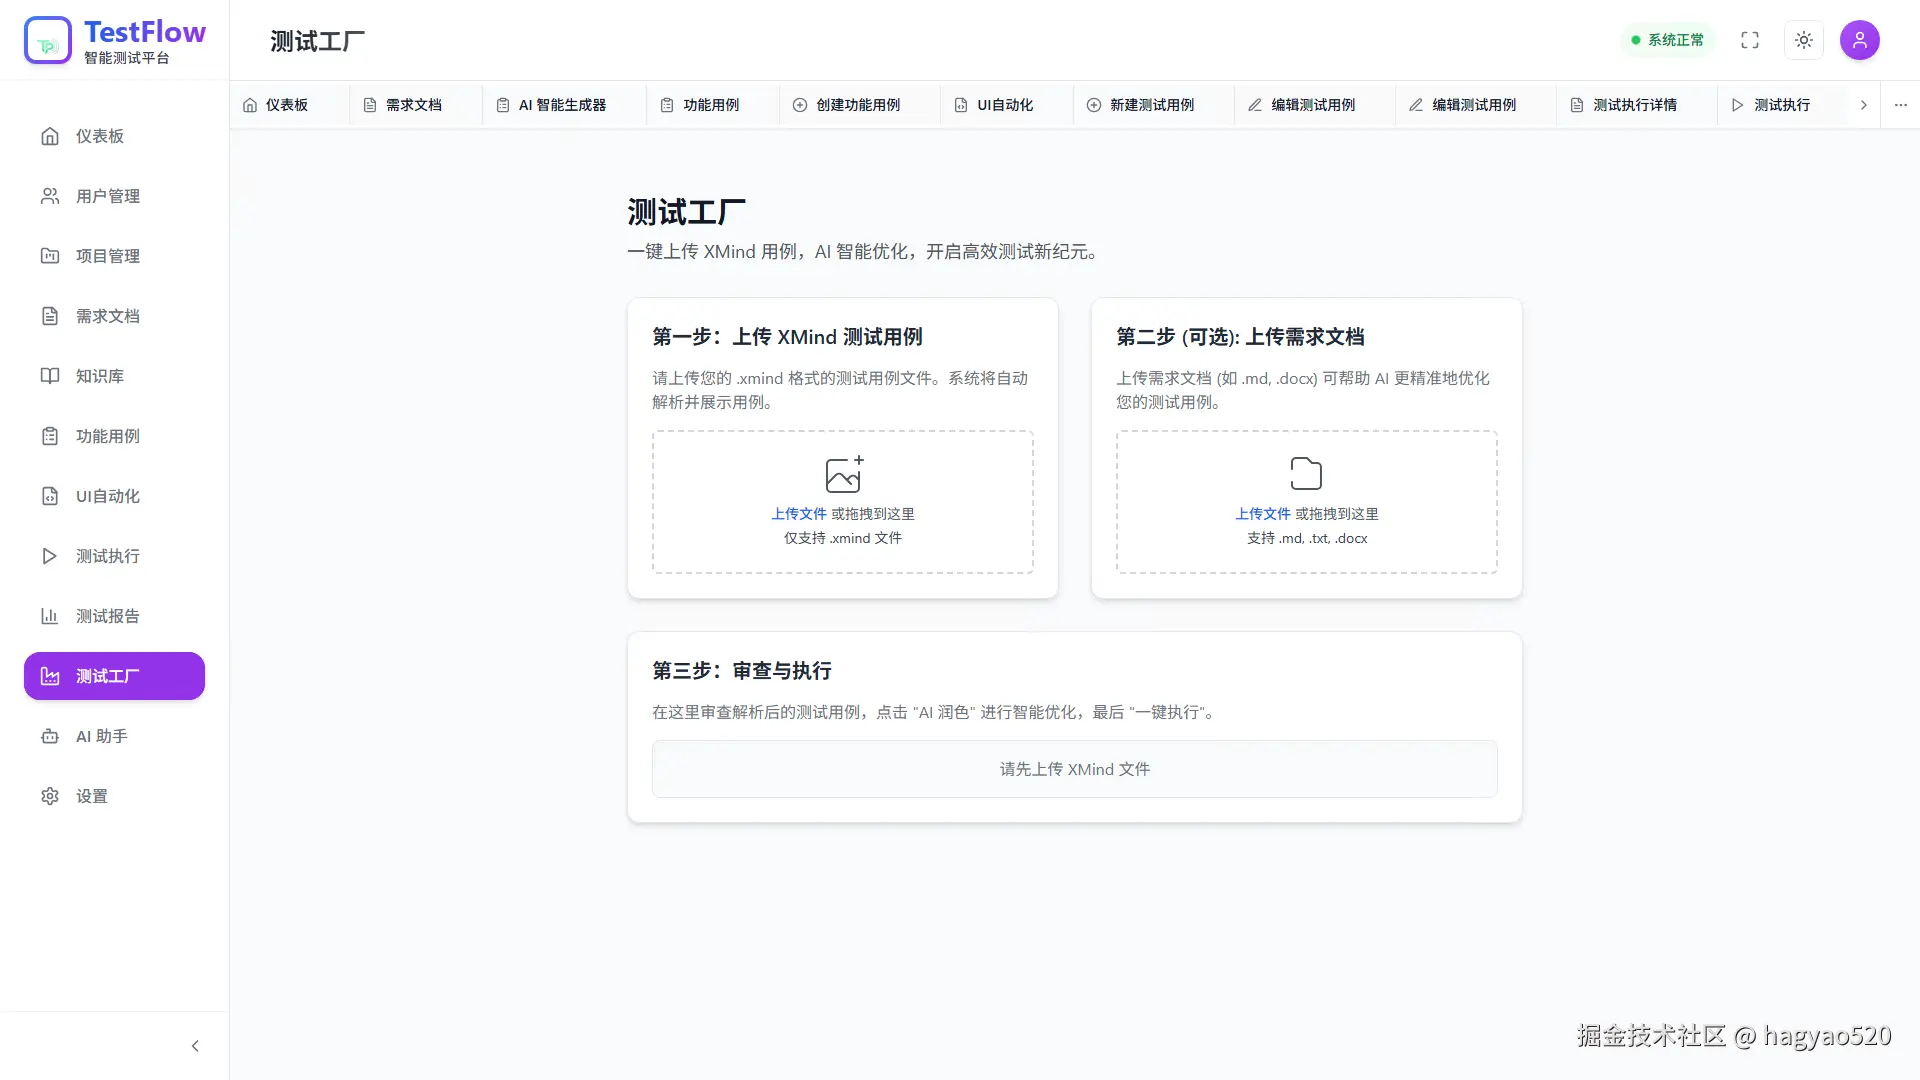Open the user avatar account menu
Screen dimensions: 1920x1080
[1861, 40]
